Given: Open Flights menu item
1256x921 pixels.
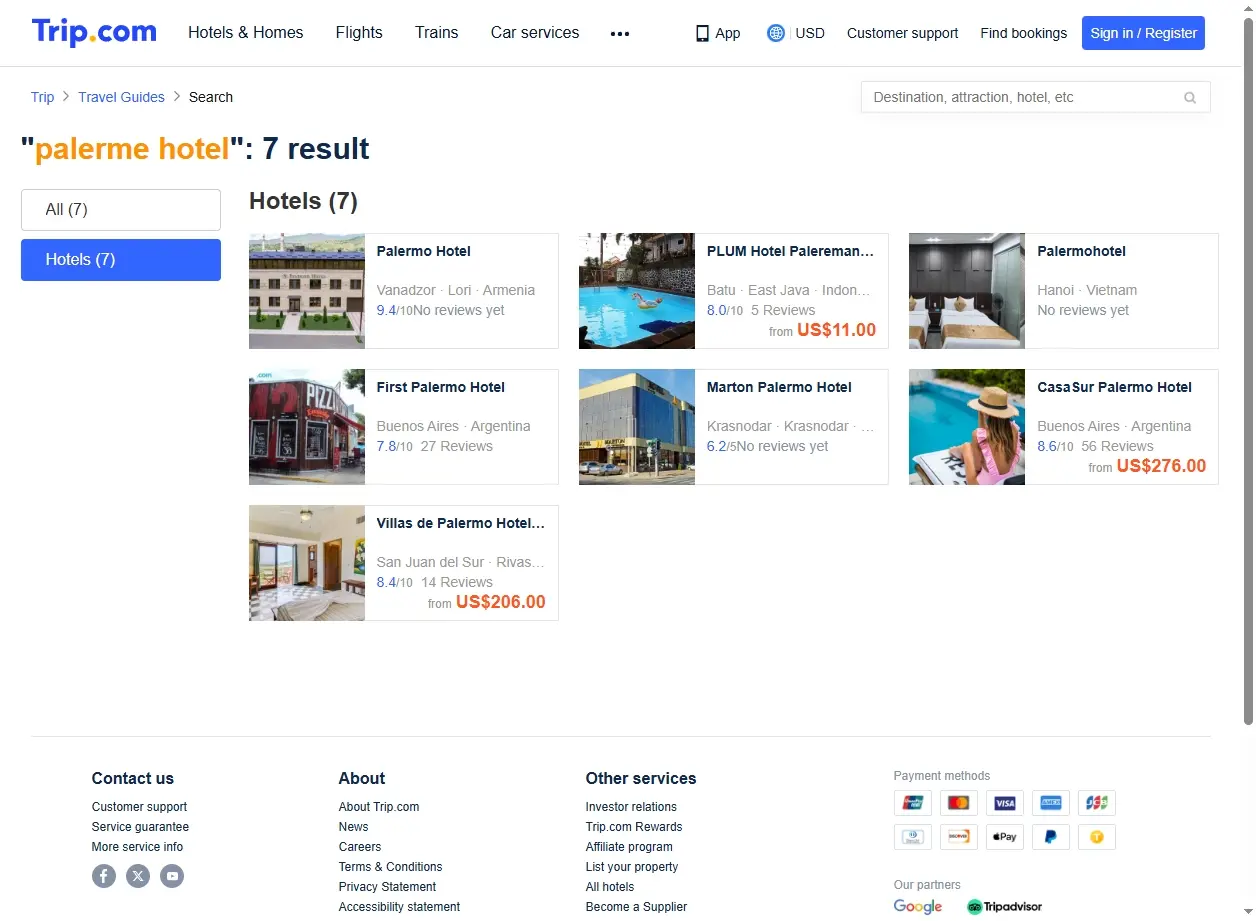Looking at the screenshot, I should pyautogui.click(x=359, y=33).
